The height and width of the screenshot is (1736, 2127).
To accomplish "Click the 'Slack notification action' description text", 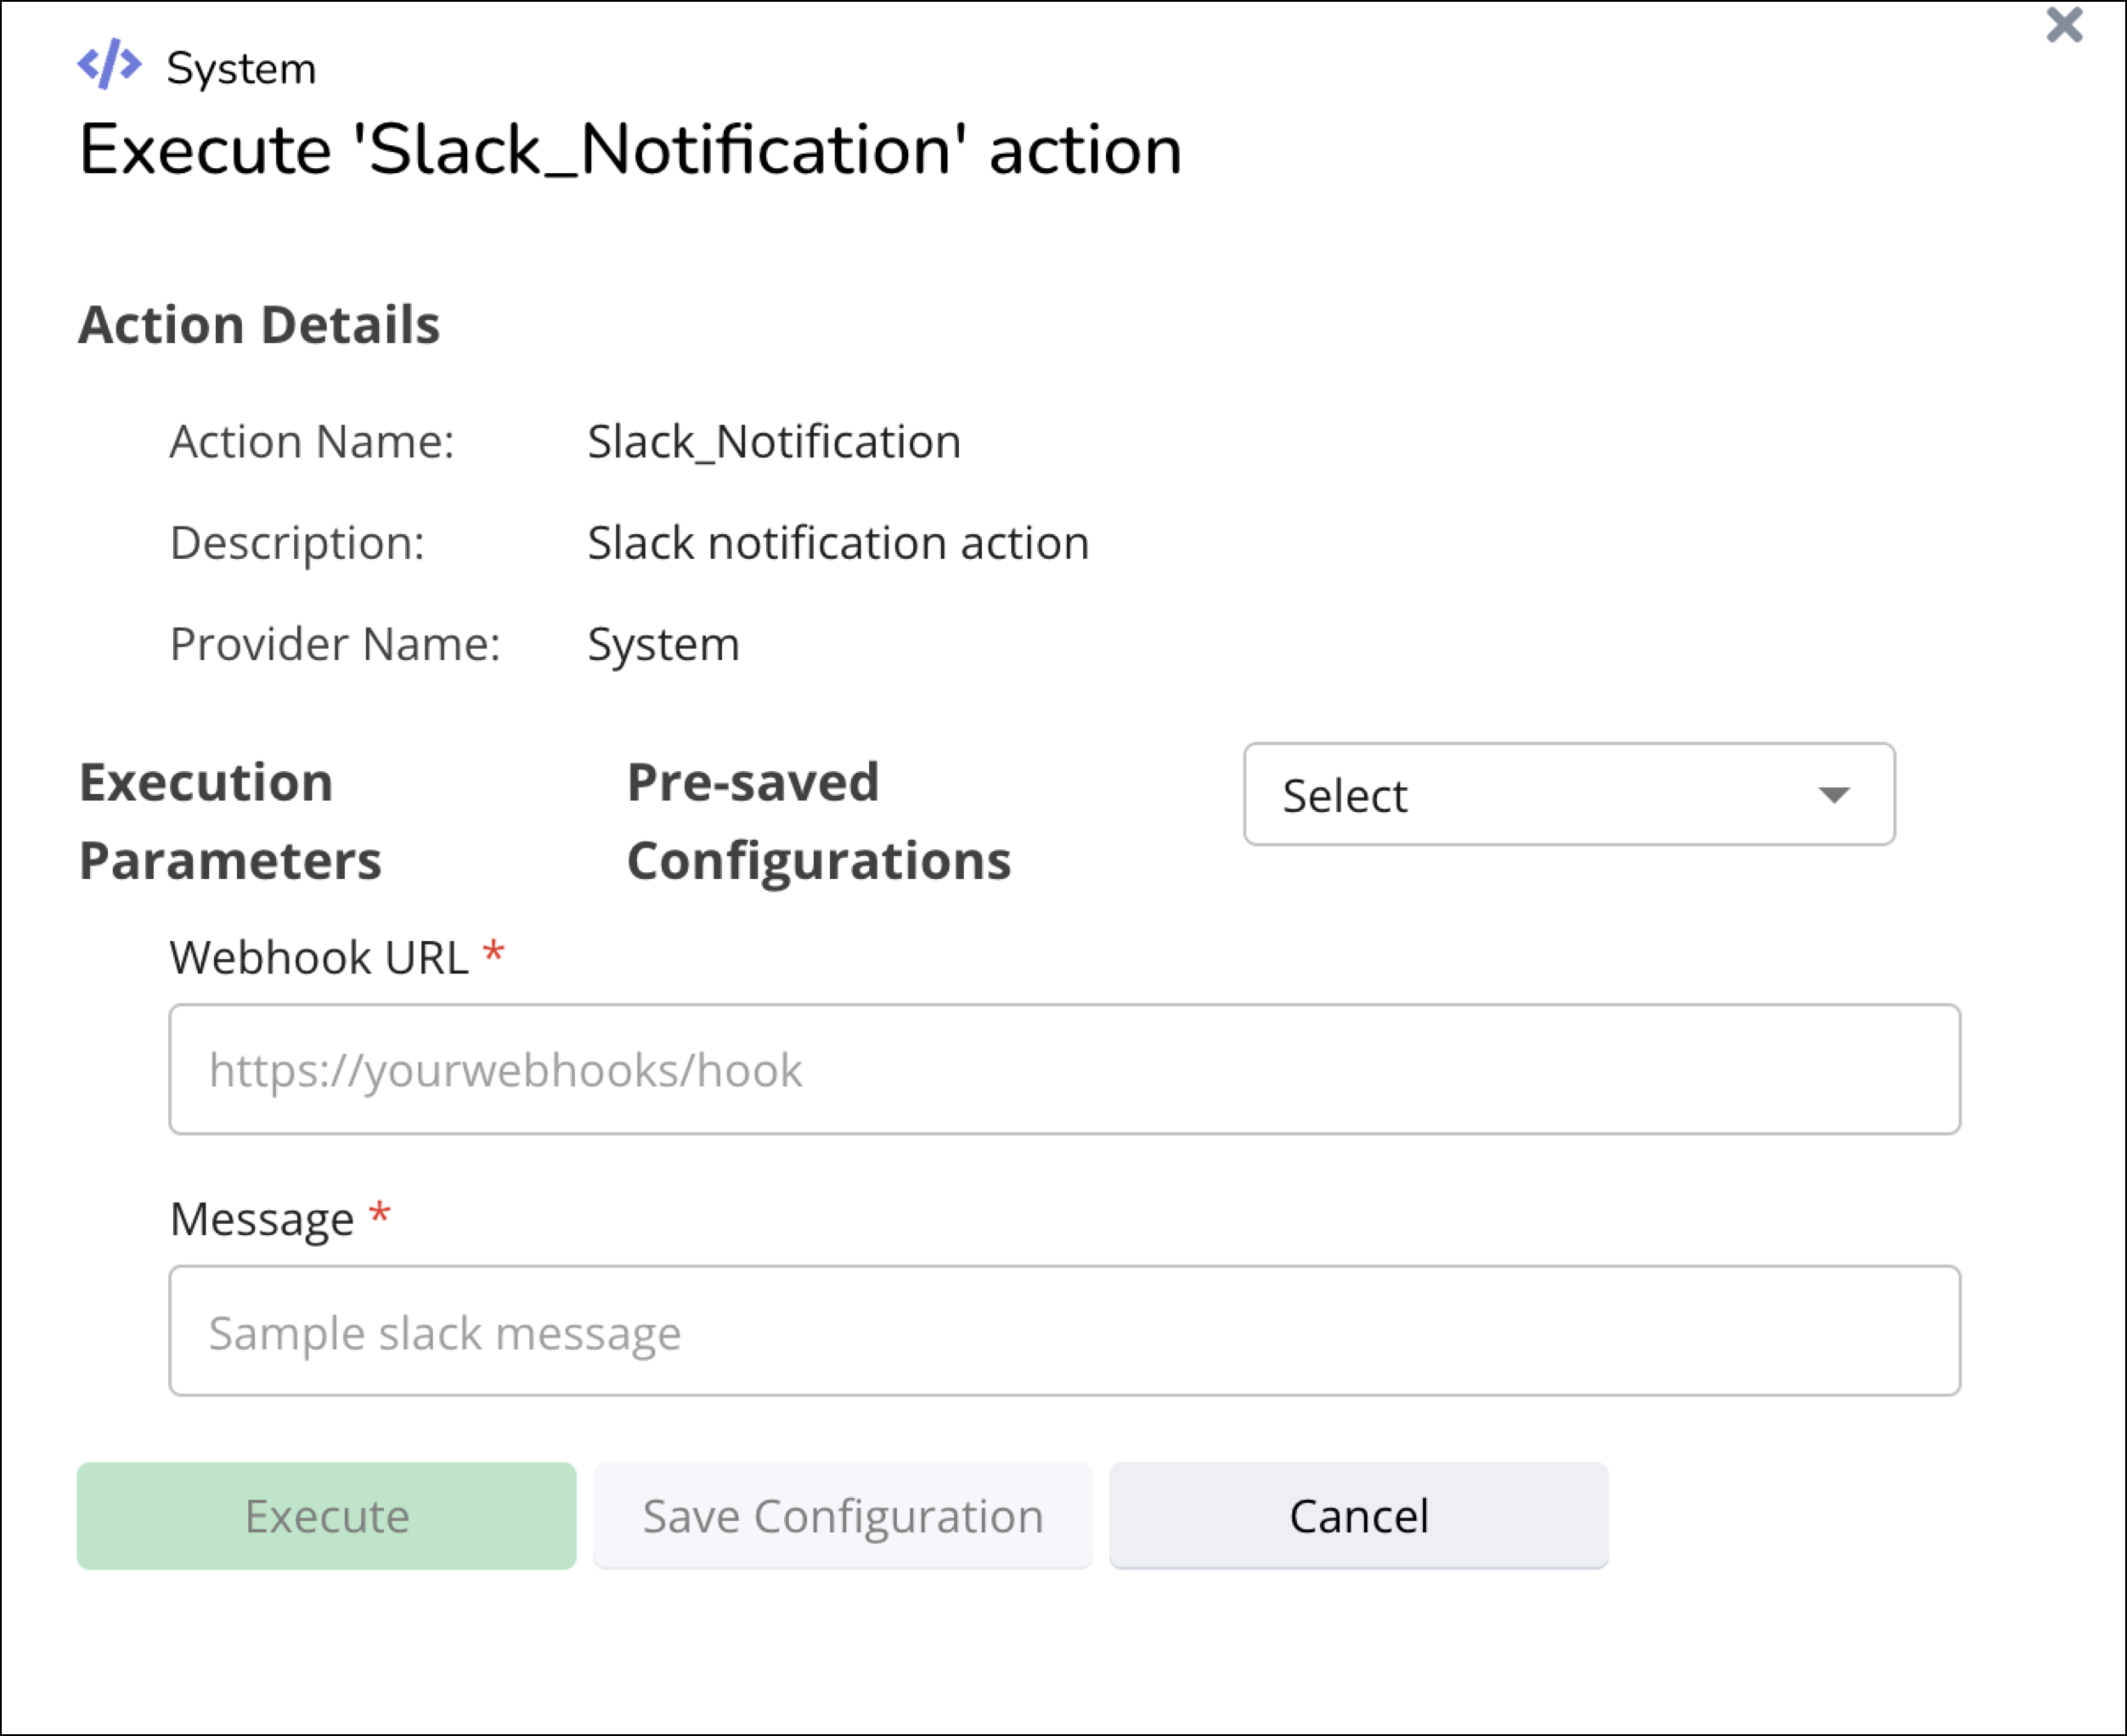I will click(837, 544).
